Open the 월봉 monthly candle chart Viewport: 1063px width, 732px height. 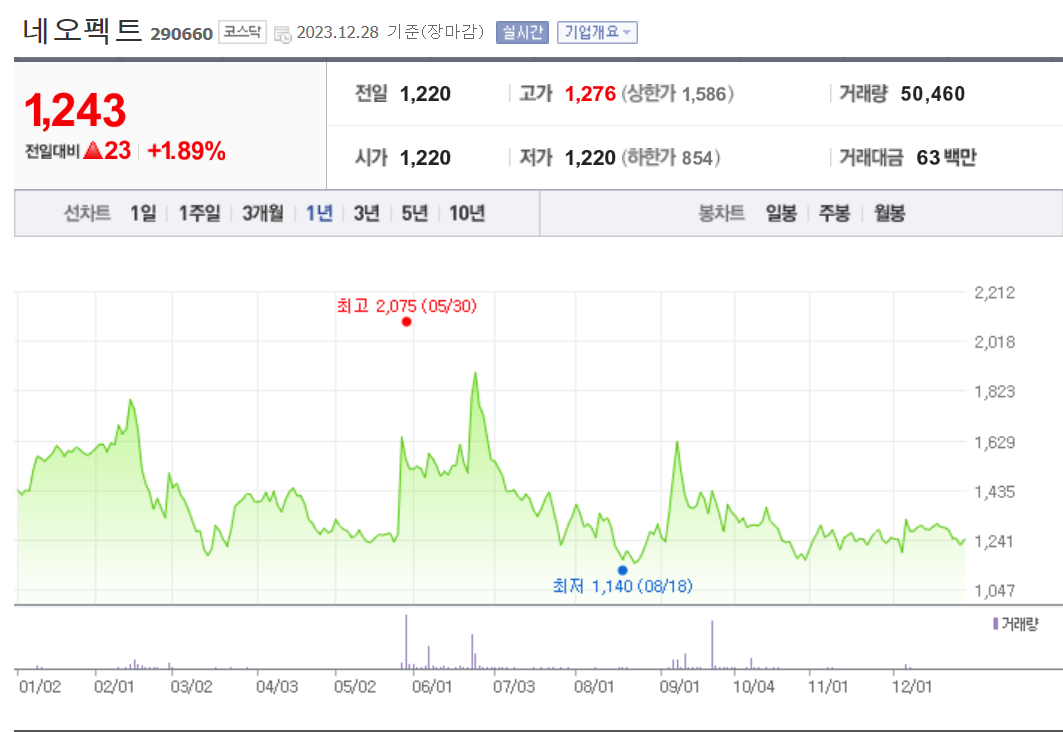click(x=889, y=214)
